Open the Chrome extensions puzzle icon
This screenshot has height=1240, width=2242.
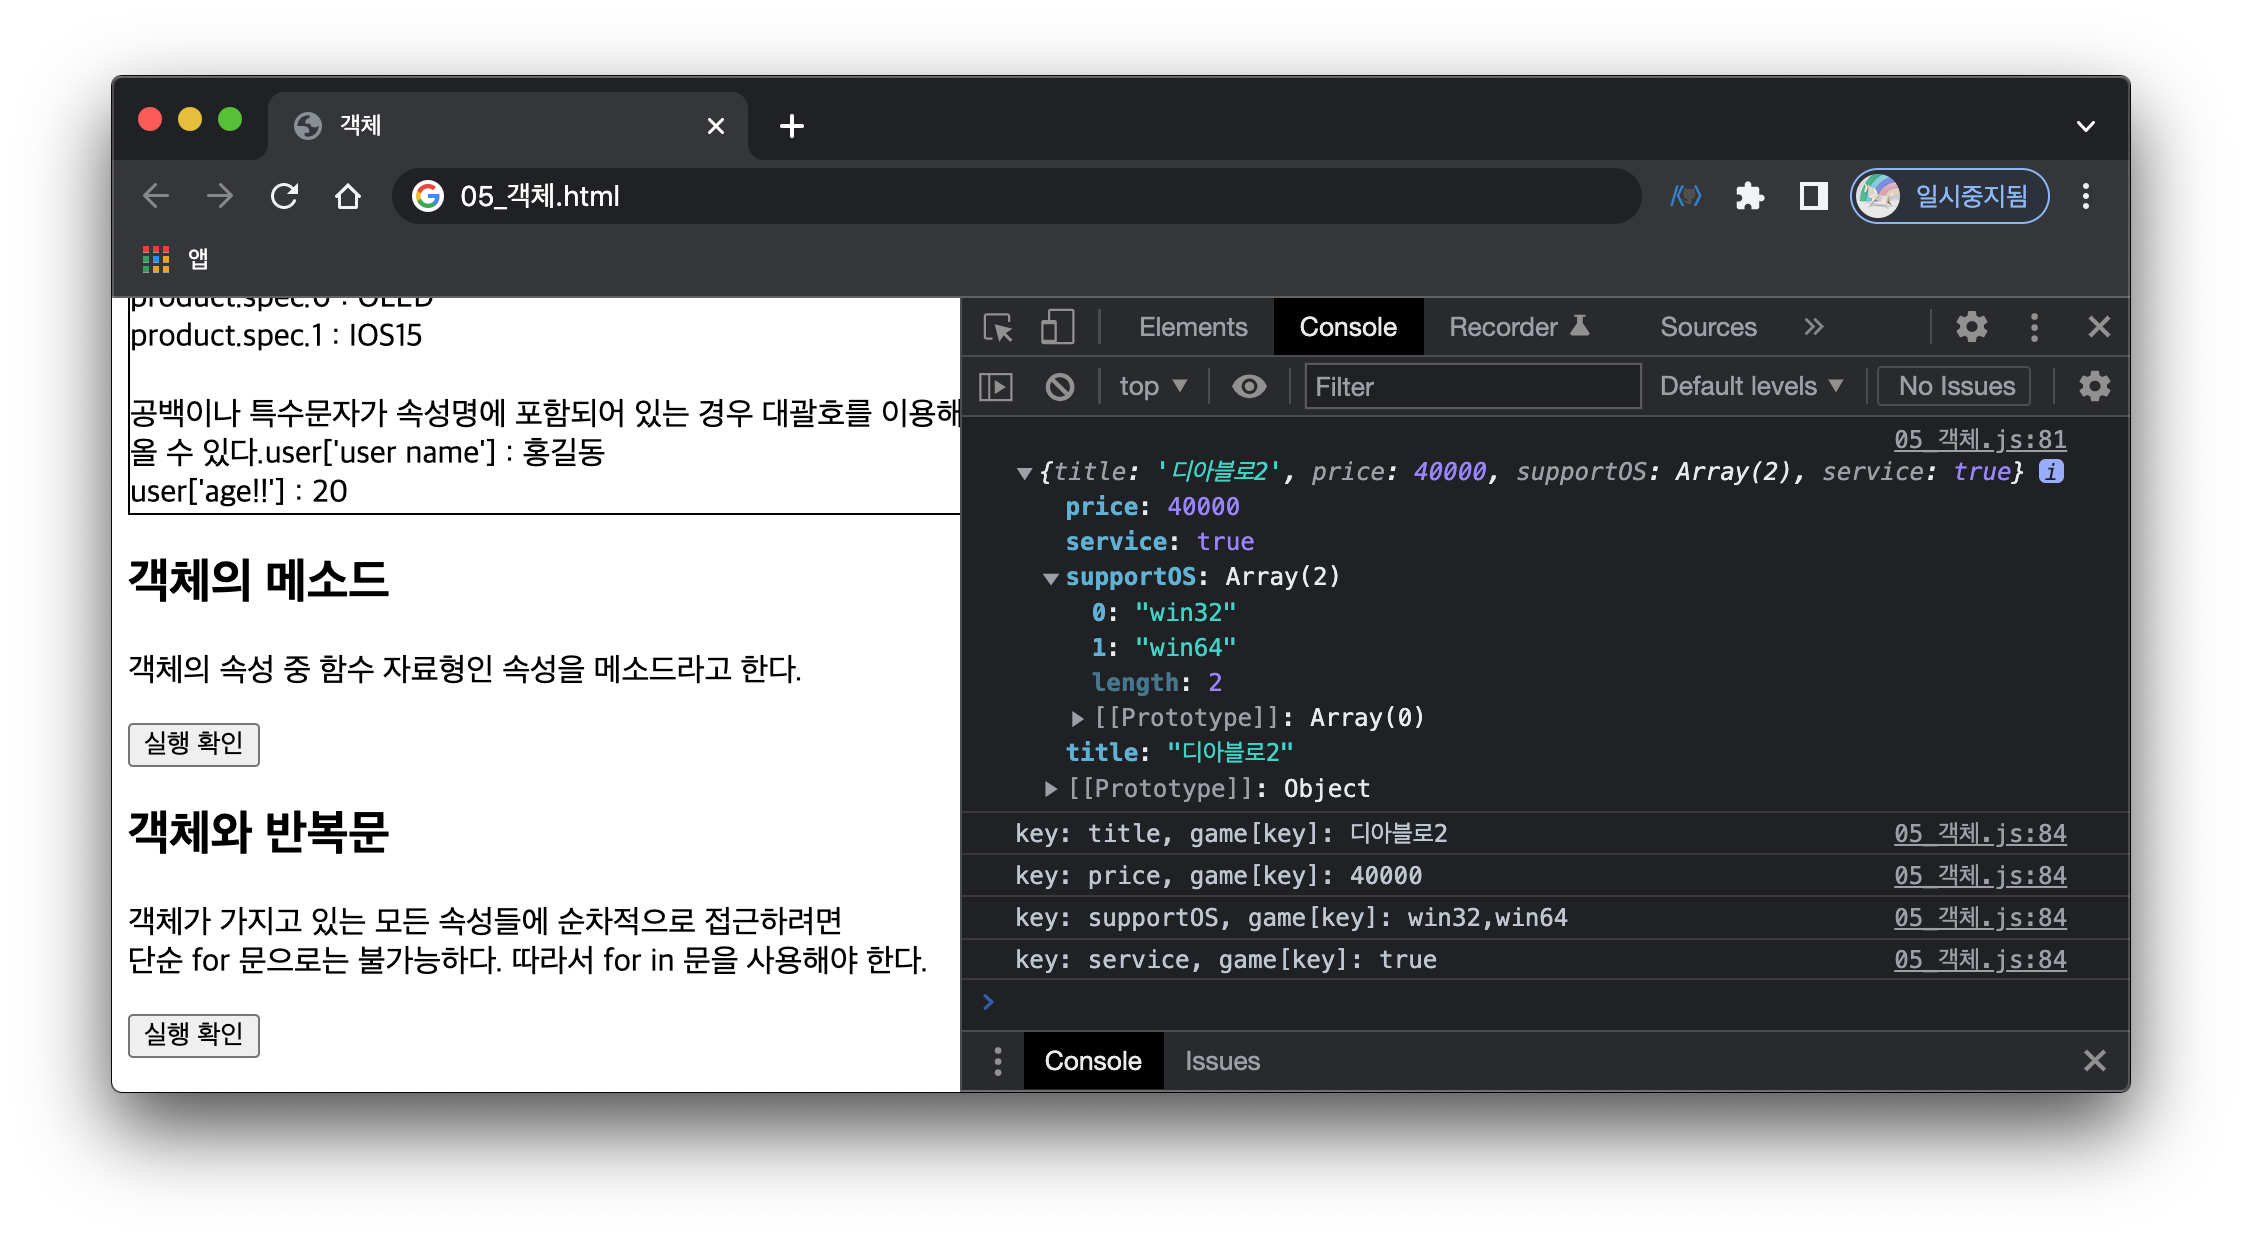1749,196
